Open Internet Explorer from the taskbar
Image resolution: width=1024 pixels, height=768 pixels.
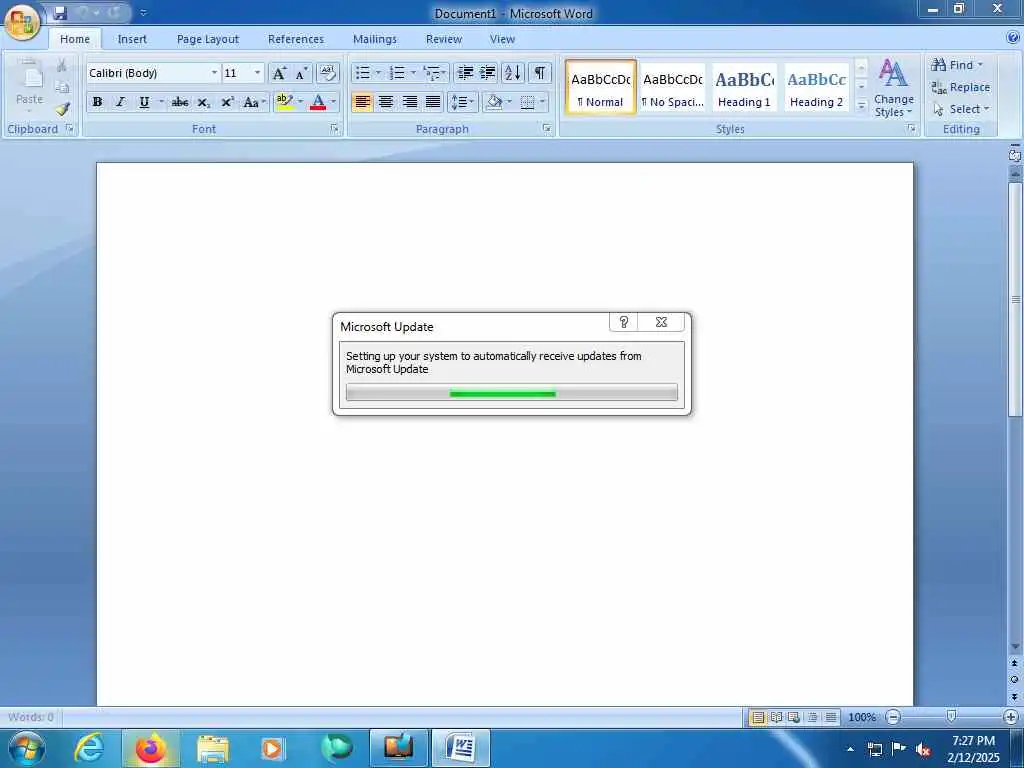[x=89, y=748]
